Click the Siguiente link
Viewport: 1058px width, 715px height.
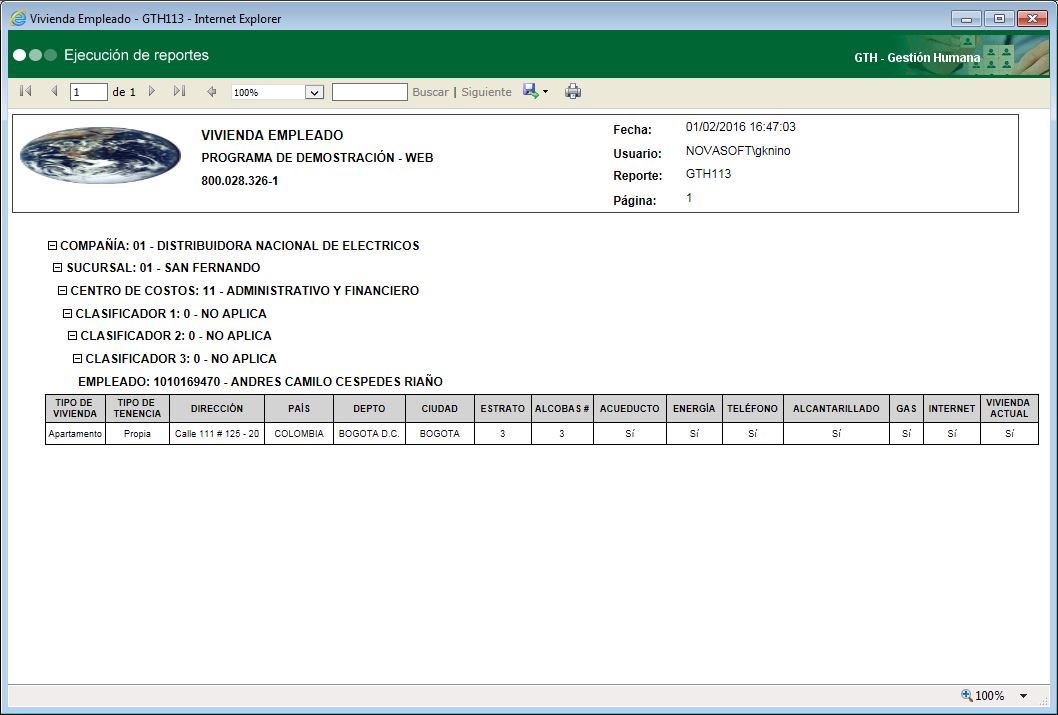tap(486, 91)
